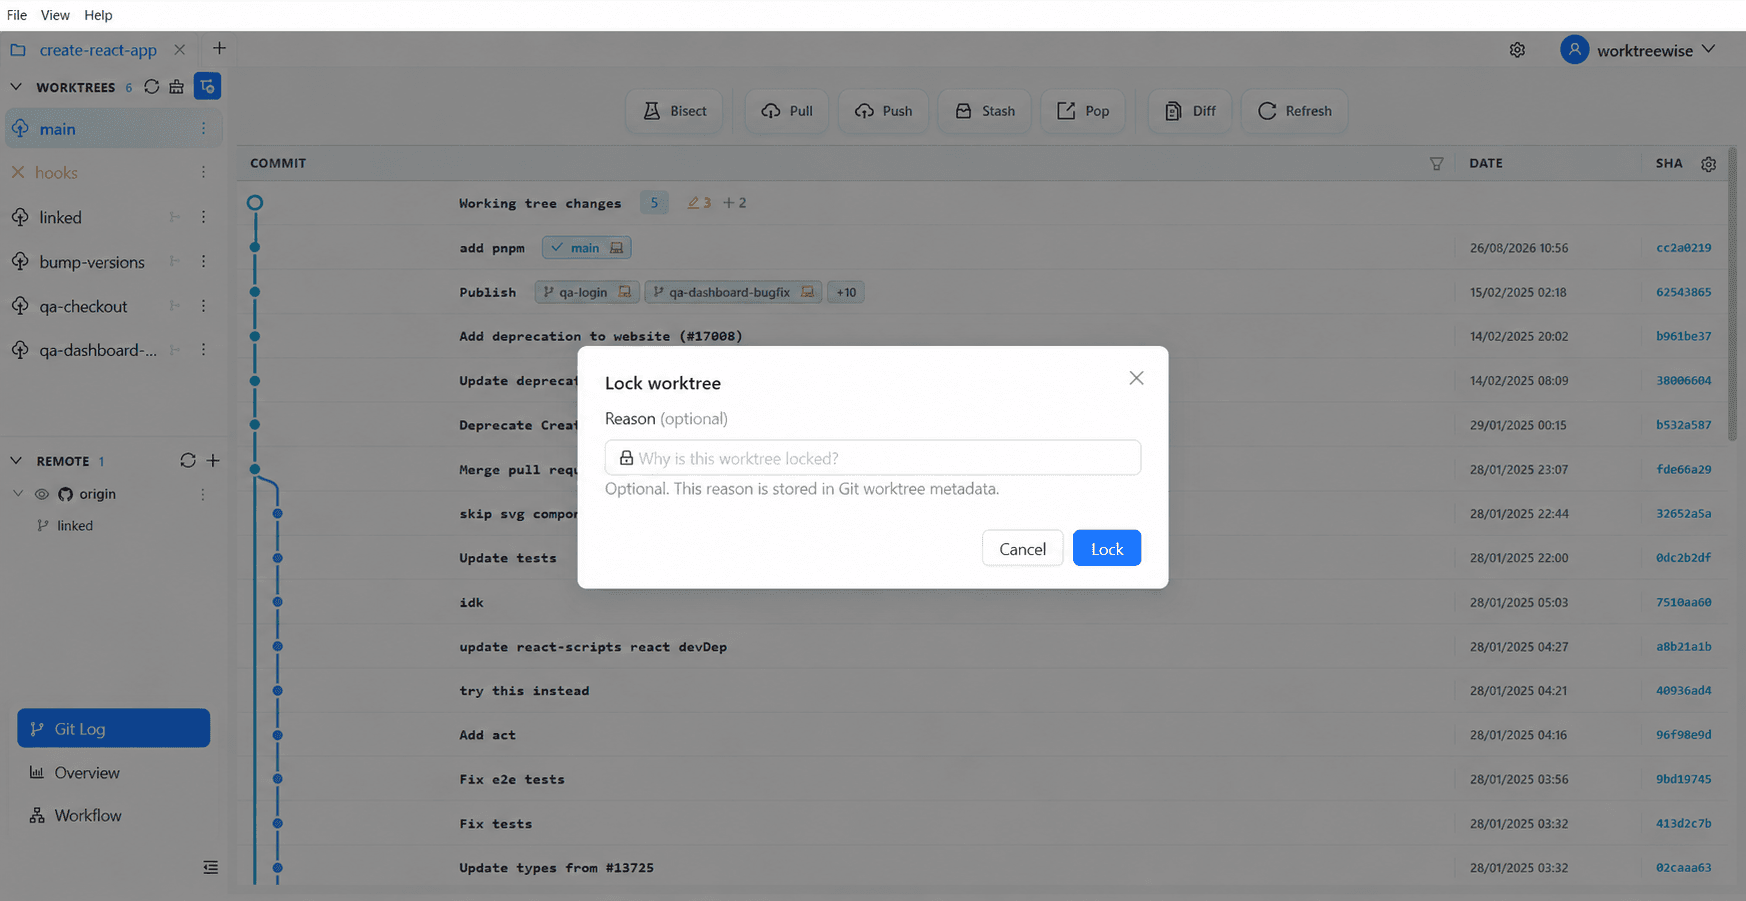Open the app settings gear icon
The image size is (1746, 901).
[1517, 50]
